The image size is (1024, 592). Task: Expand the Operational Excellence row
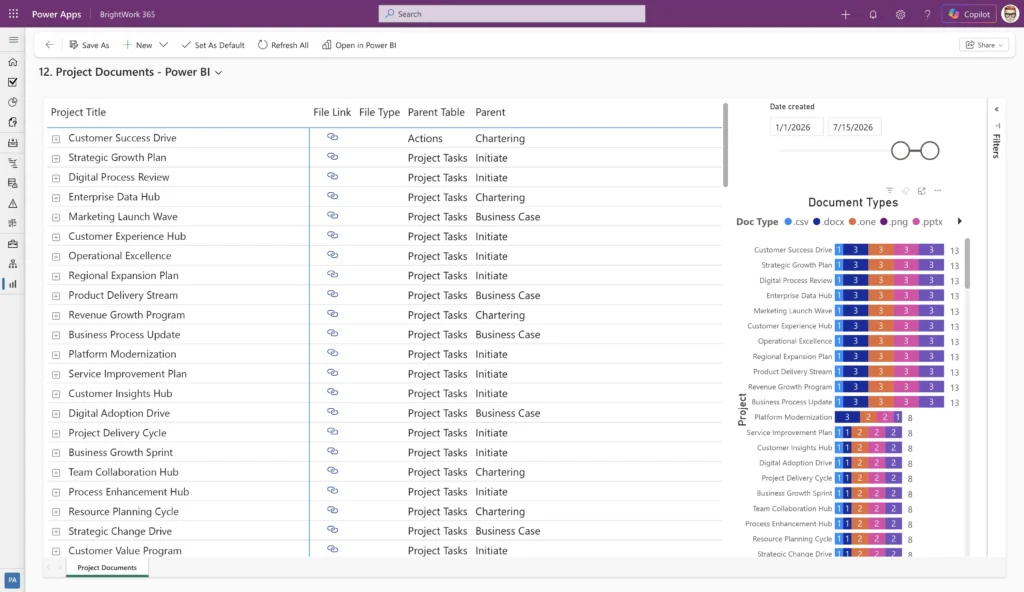pyautogui.click(x=56, y=256)
